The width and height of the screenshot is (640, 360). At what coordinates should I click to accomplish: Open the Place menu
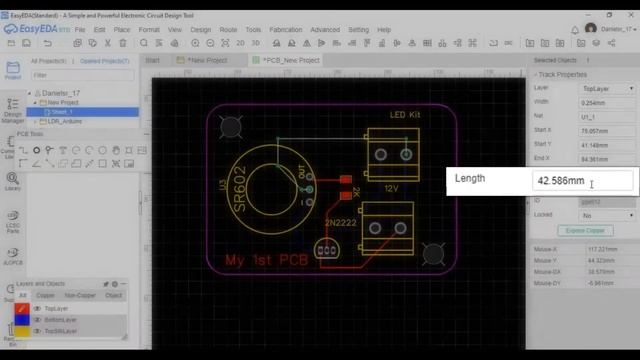pos(122,30)
